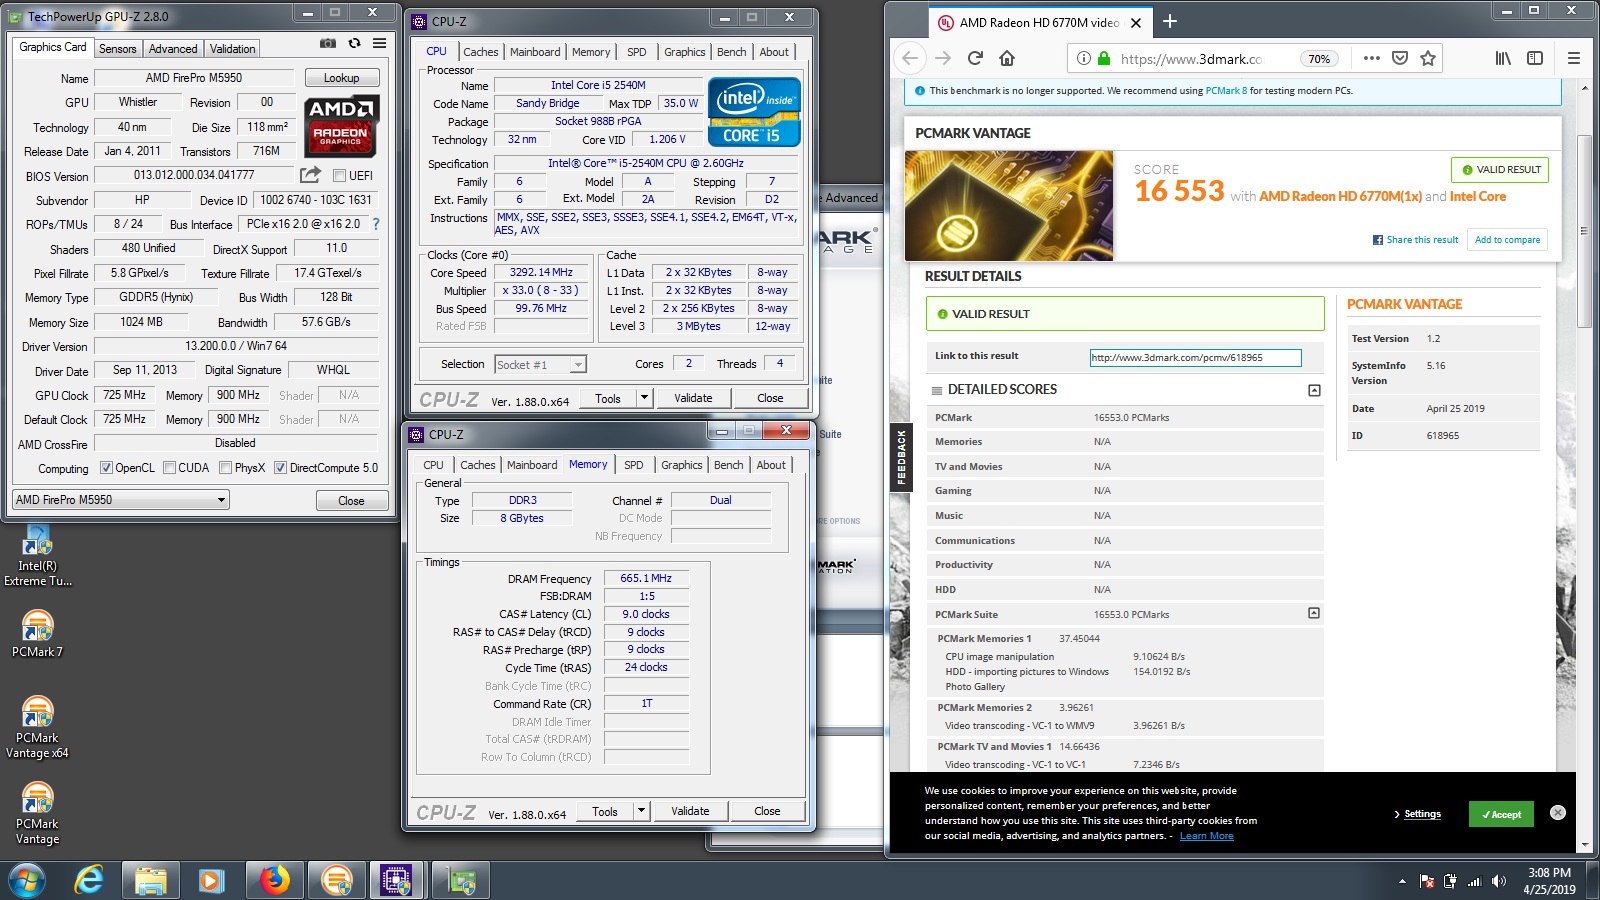
Task: Click the AMD Radeon Graphics logo
Action: 340,126
